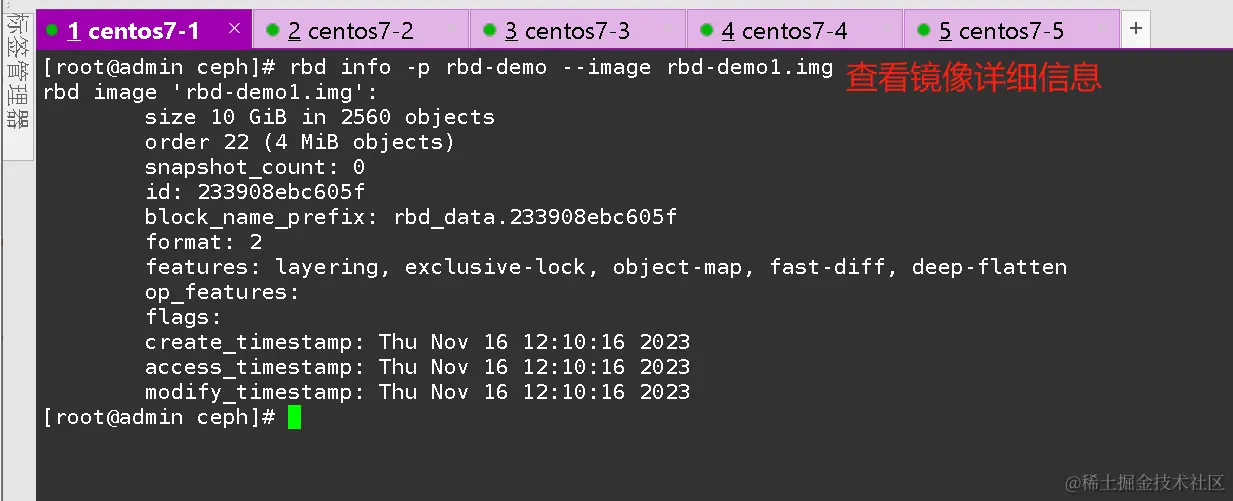1233x501 pixels.
Task: Click the red Chinese annotation text
Action: tap(973, 77)
